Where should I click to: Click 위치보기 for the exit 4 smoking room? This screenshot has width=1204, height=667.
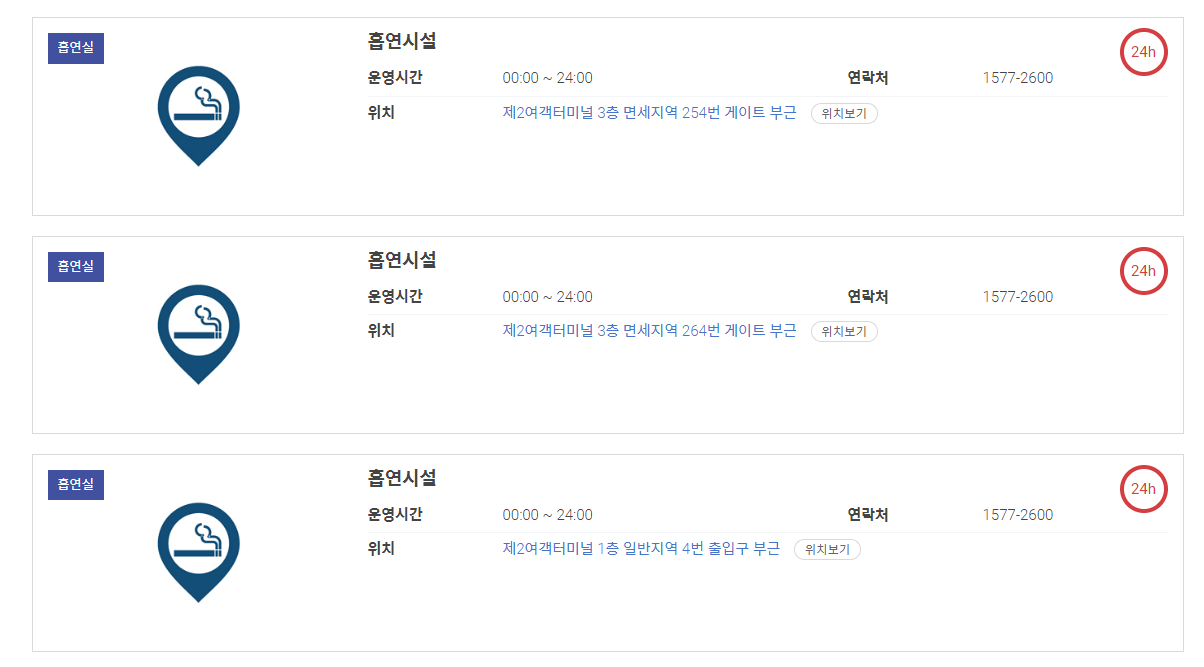pyautogui.click(x=827, y=549)
